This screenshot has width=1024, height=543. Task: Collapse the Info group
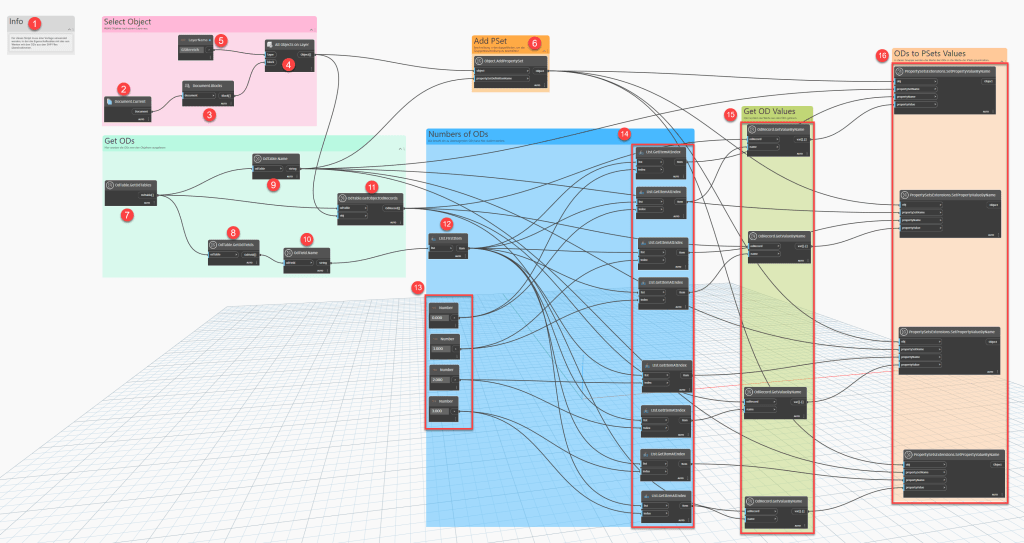tap(69, 31)
